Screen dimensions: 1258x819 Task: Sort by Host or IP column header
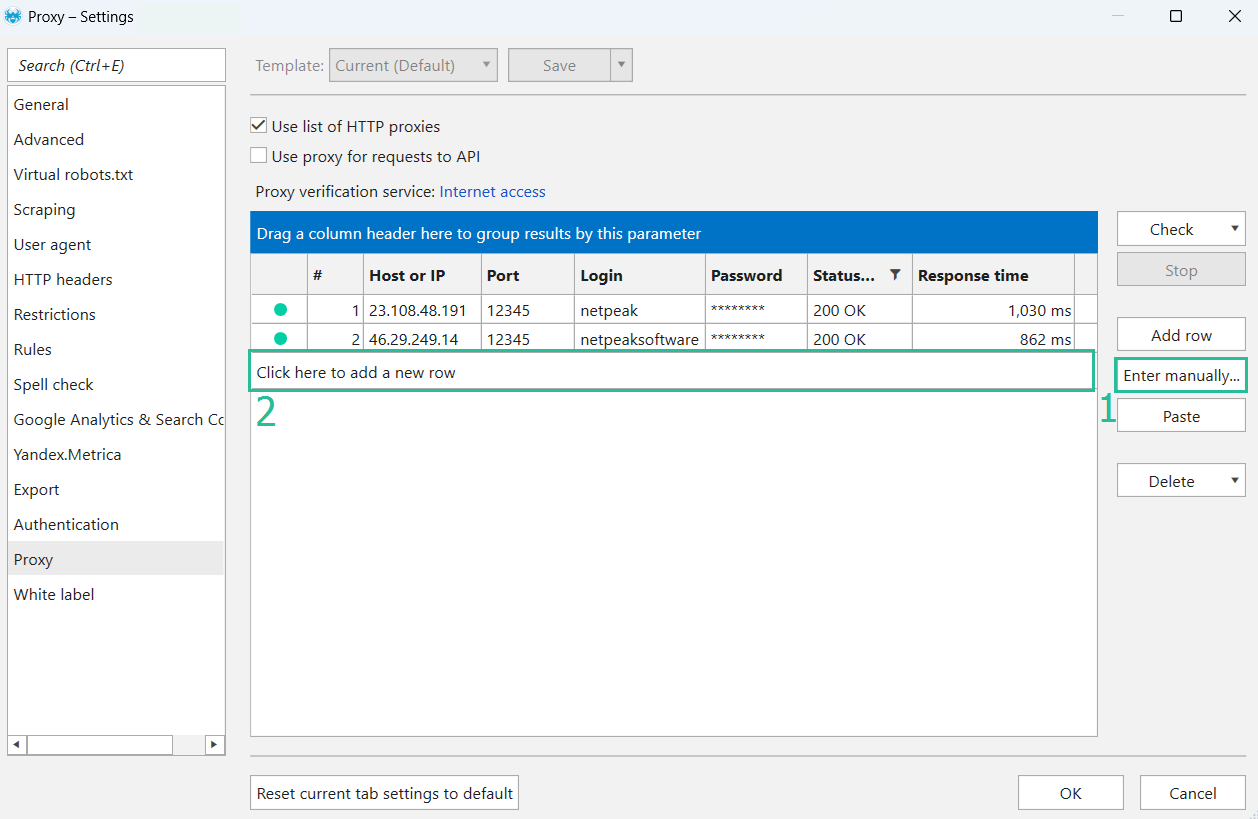[422, 275]
